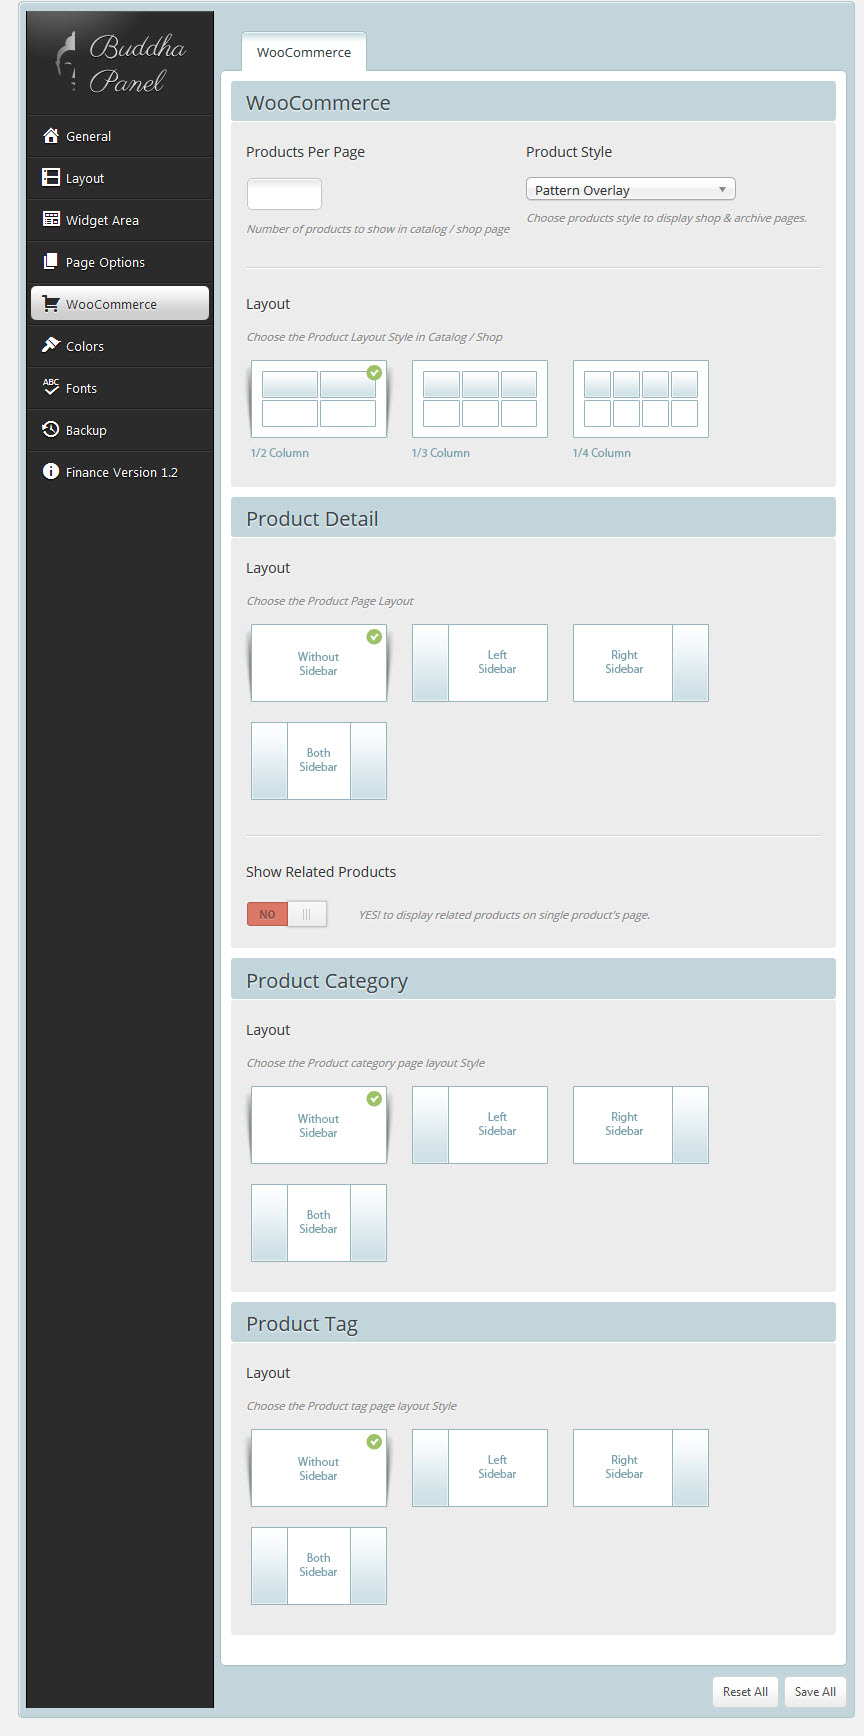The image size is (864, 1736).
Task: Click the Backup clock icon
Action: pyautogui.click(x=51, y=430)
